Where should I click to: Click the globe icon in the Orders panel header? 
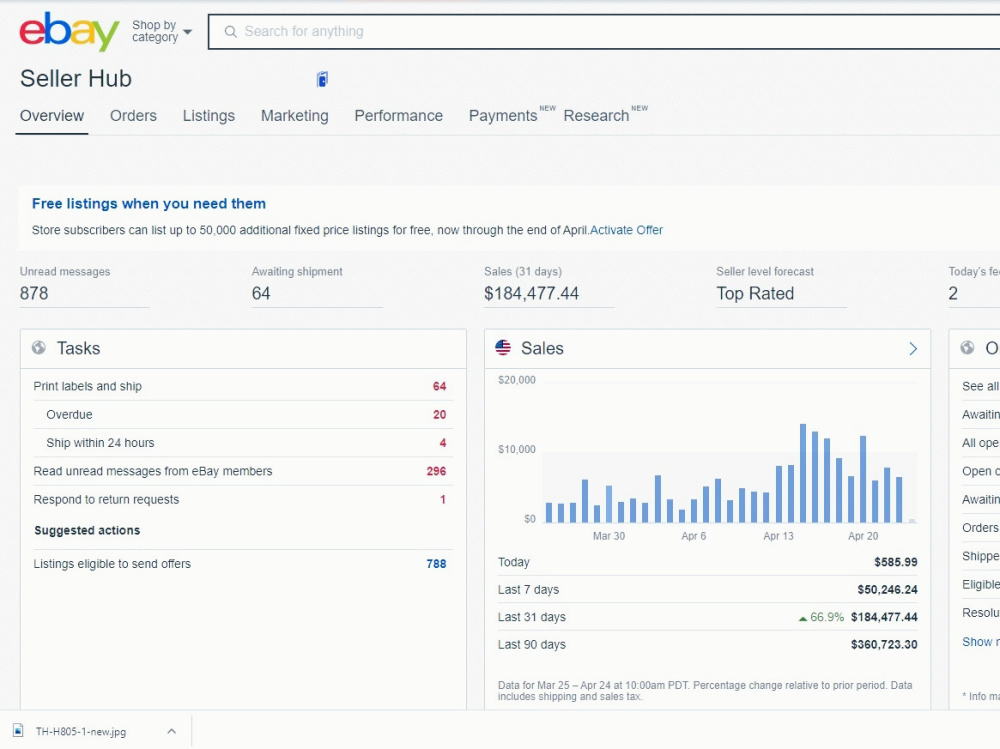point(967,348)
